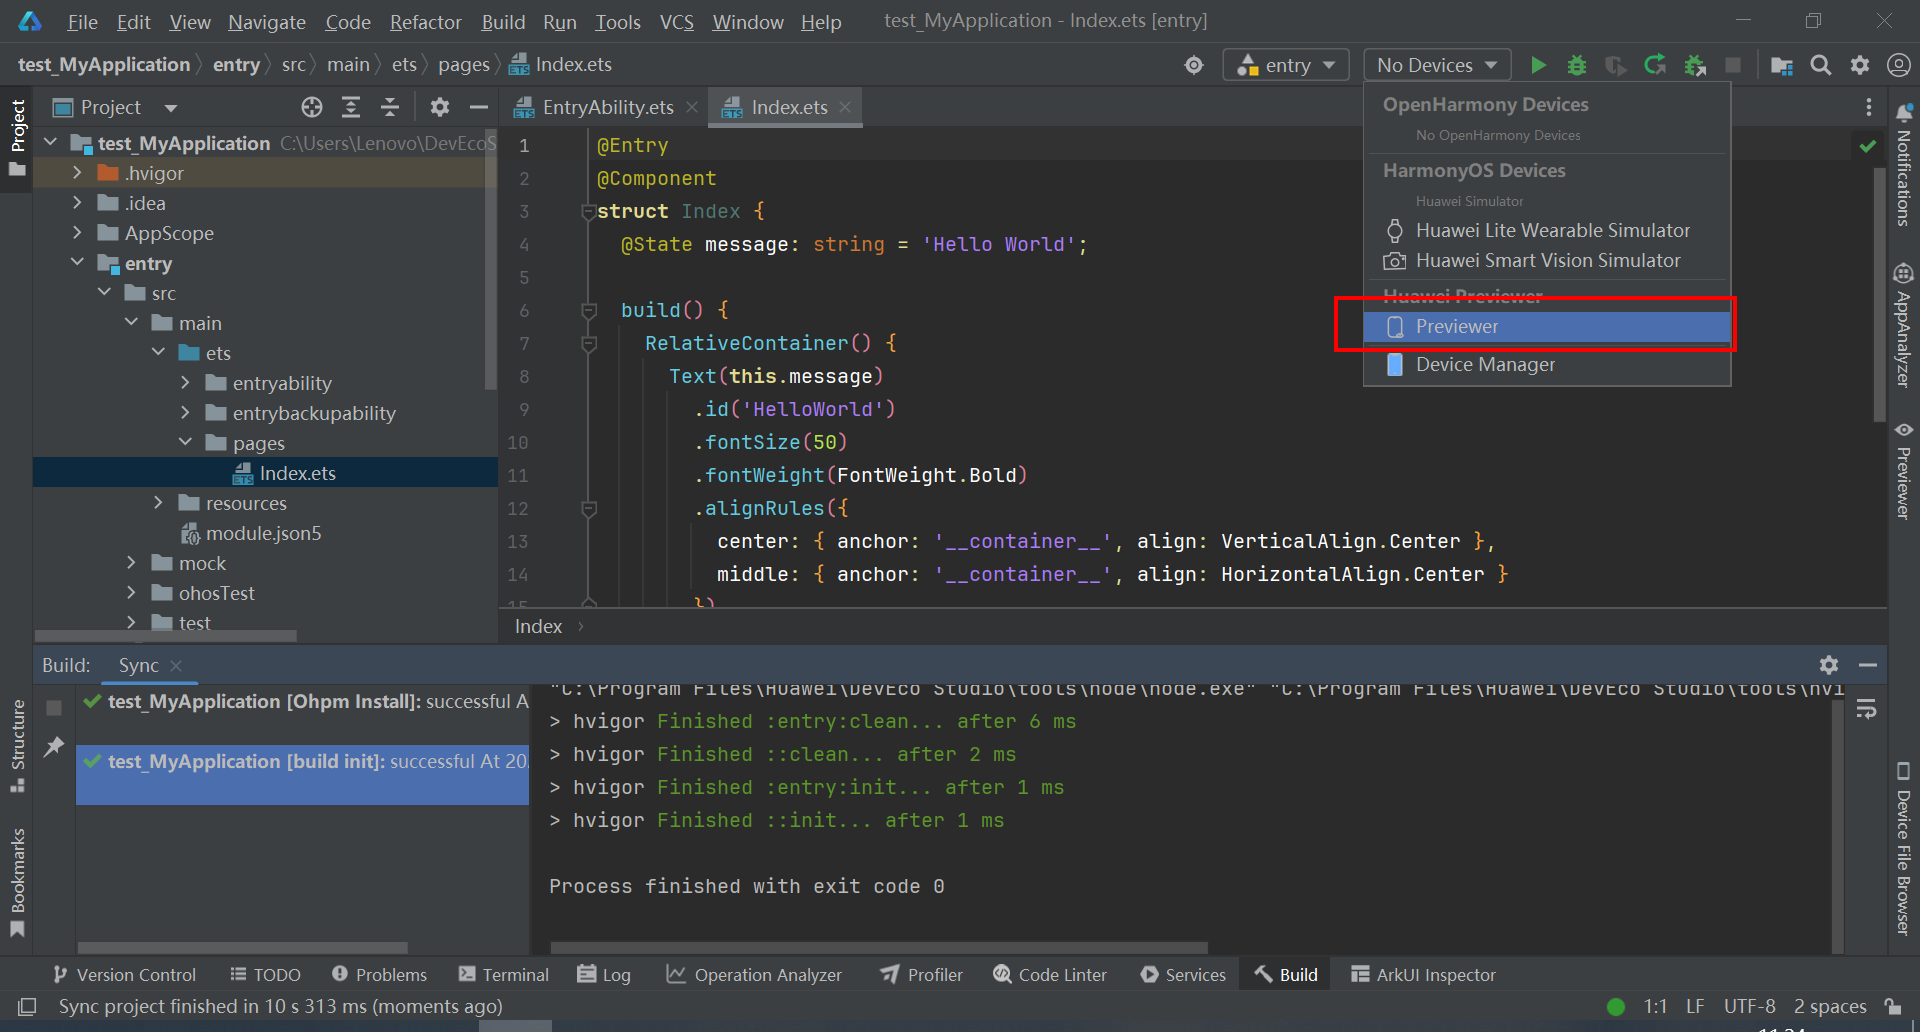Collapse the pages folder
Viewport: 1920px width, 1032px height.
185,443
